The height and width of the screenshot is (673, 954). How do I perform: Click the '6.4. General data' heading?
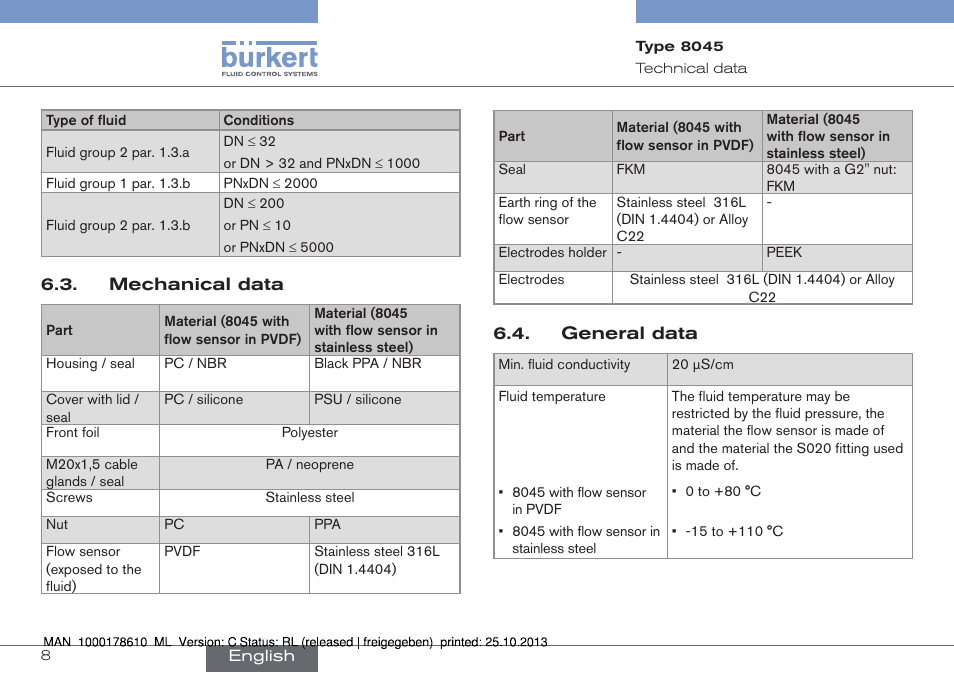[x=595, y=333]
